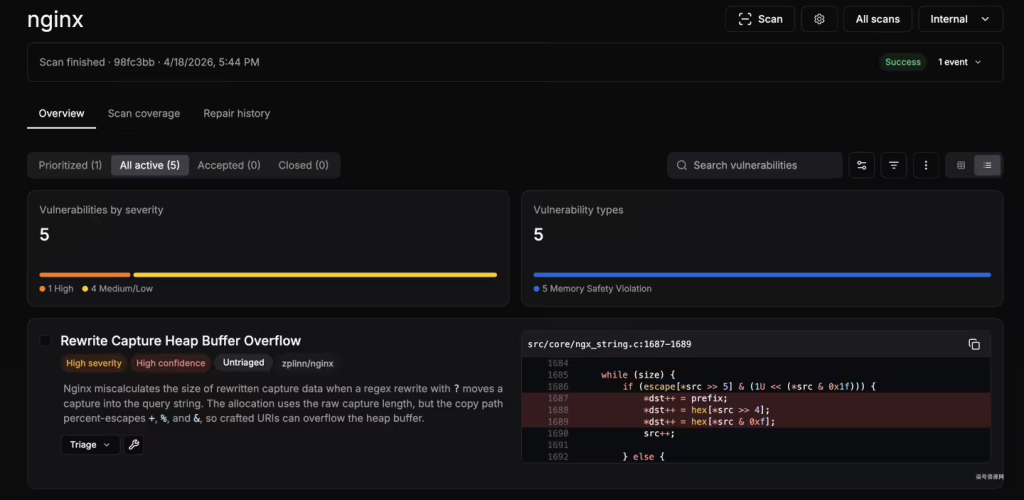This screenshot has width=1024, height=500.
Task: Click the blue Memory Safety Violation bar
Action: [762, 275]
